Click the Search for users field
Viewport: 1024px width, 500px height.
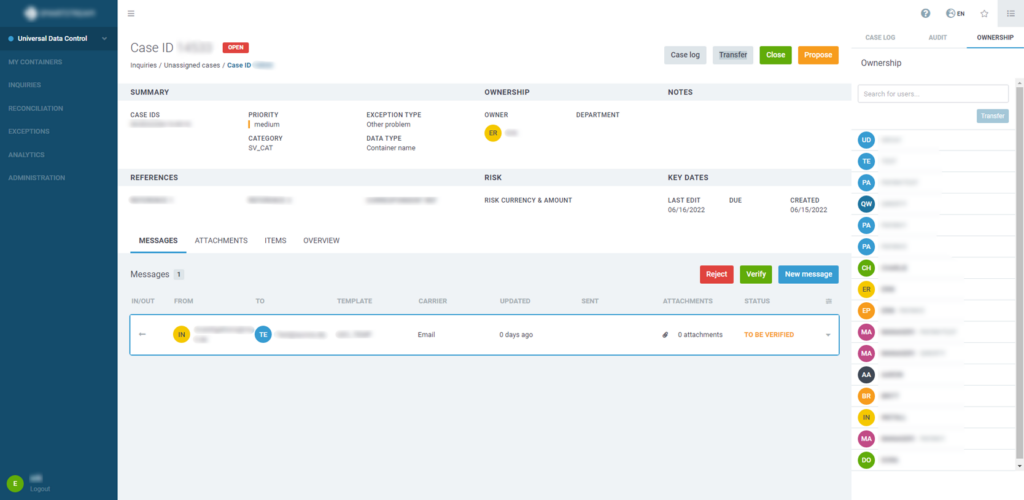click(x=932, y=93)
